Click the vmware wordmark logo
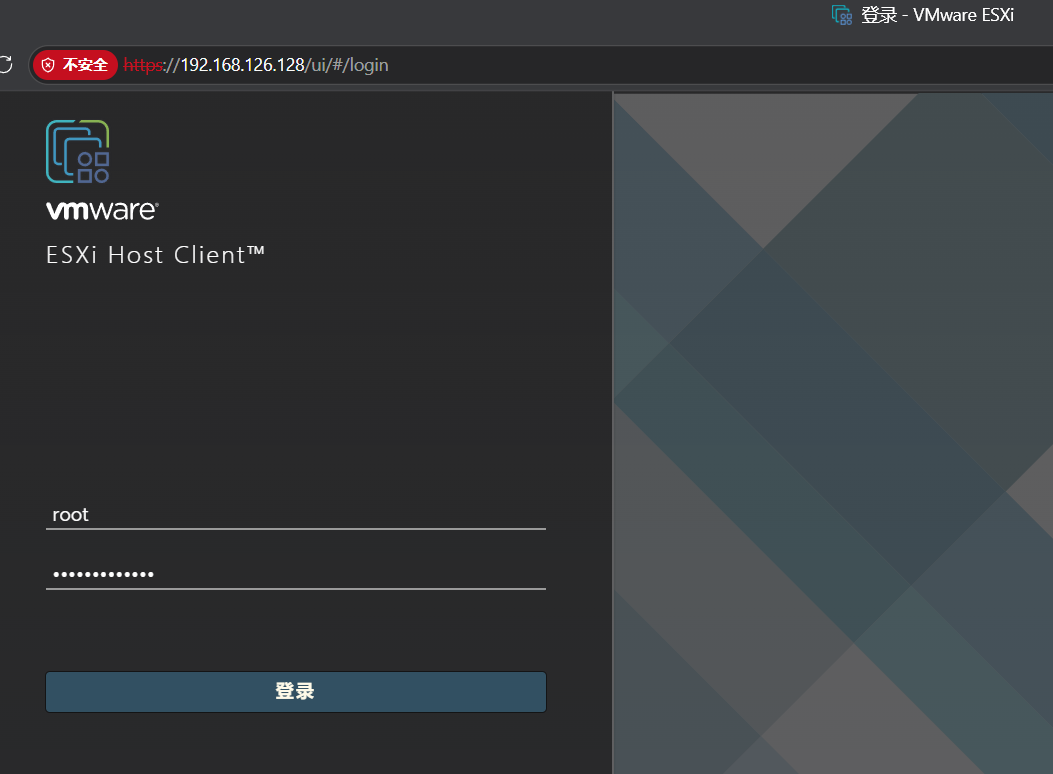 coord(102,210)
